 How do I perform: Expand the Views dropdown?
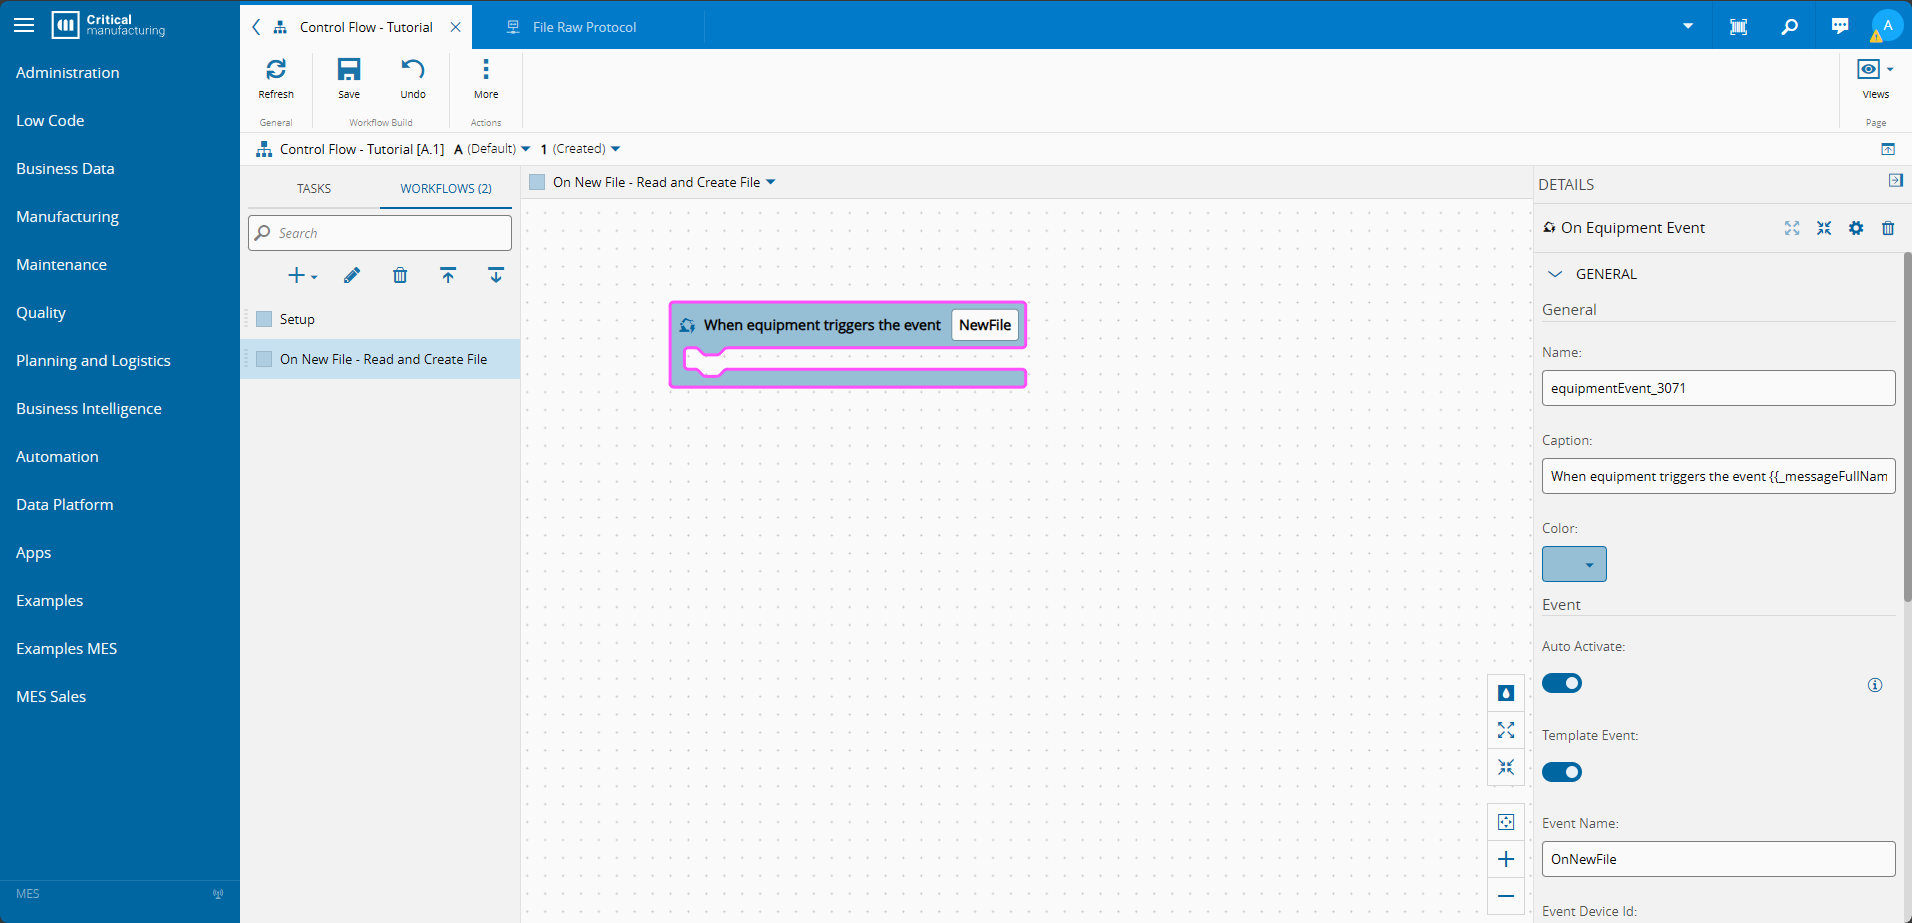(x=1875, y=70)
